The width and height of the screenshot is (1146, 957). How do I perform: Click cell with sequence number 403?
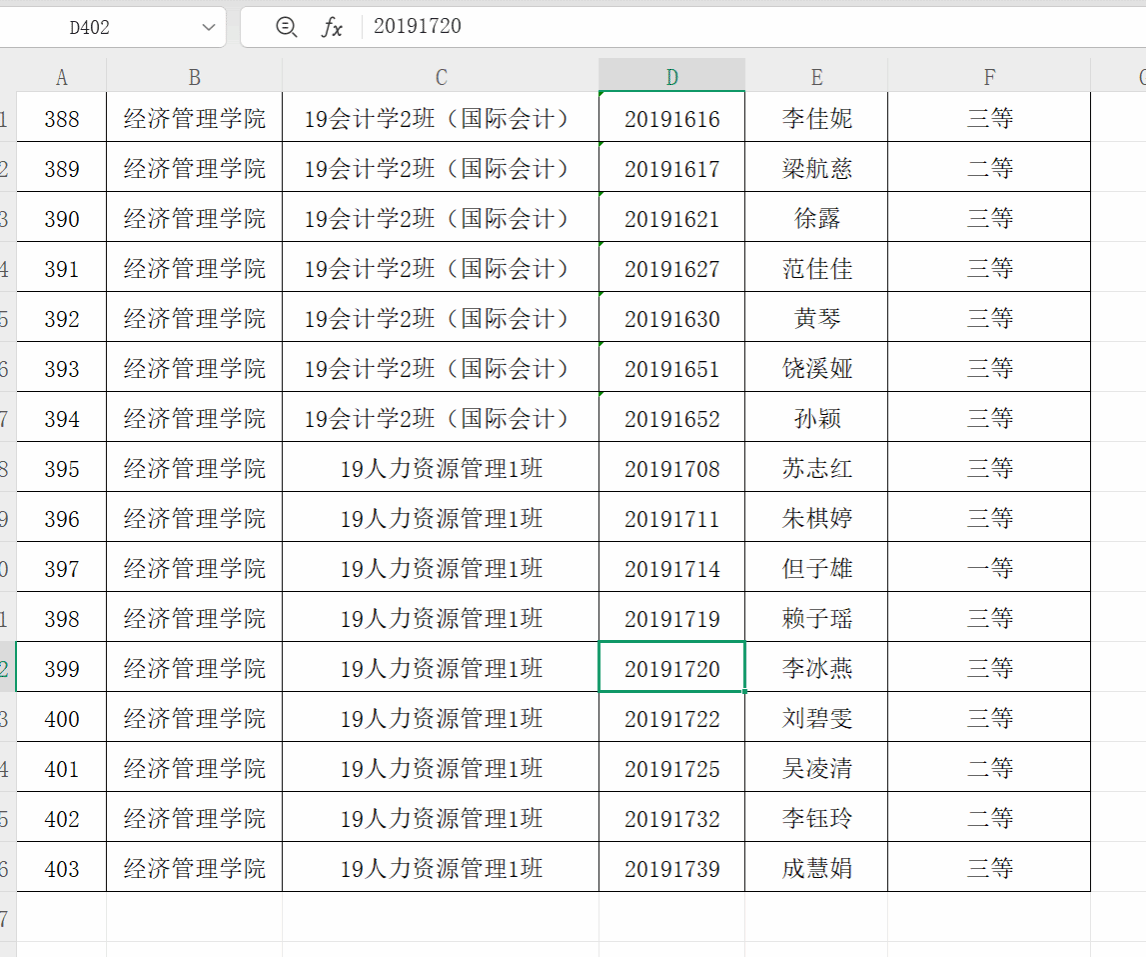[62, 869]
